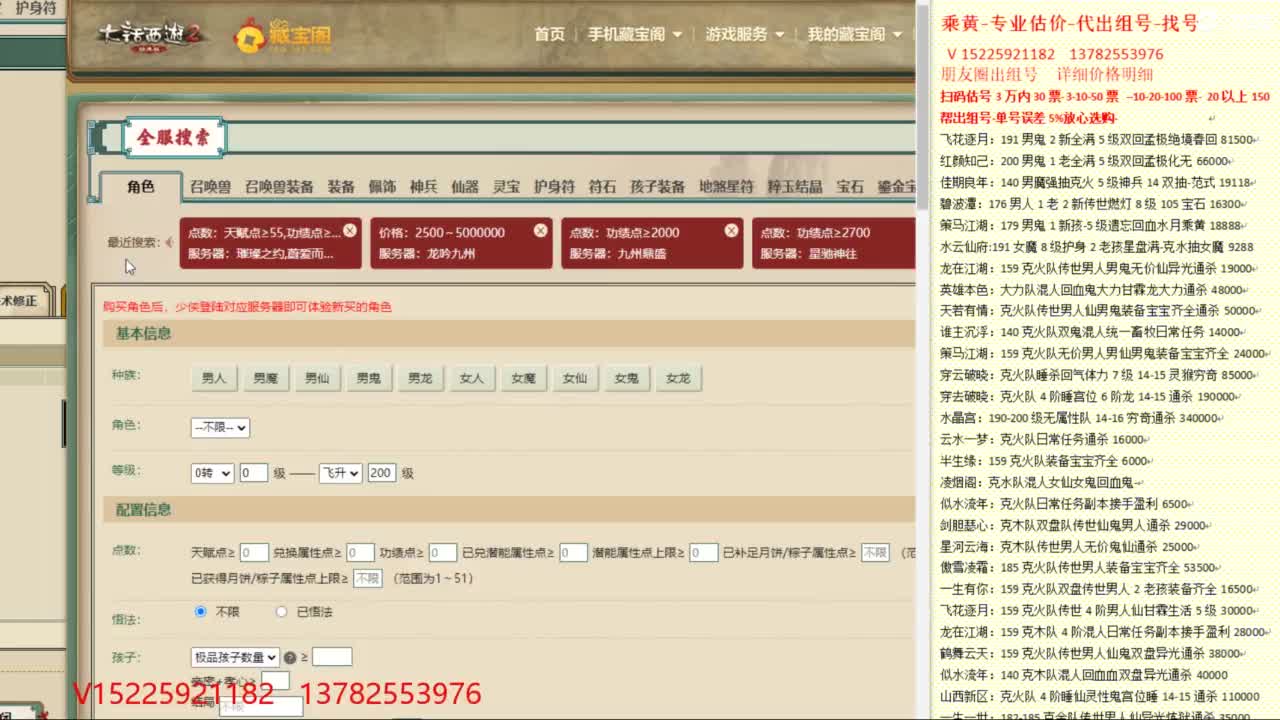
Task: Click the speaker icon beside 最近搜索
Action: [x=169, y=242]
